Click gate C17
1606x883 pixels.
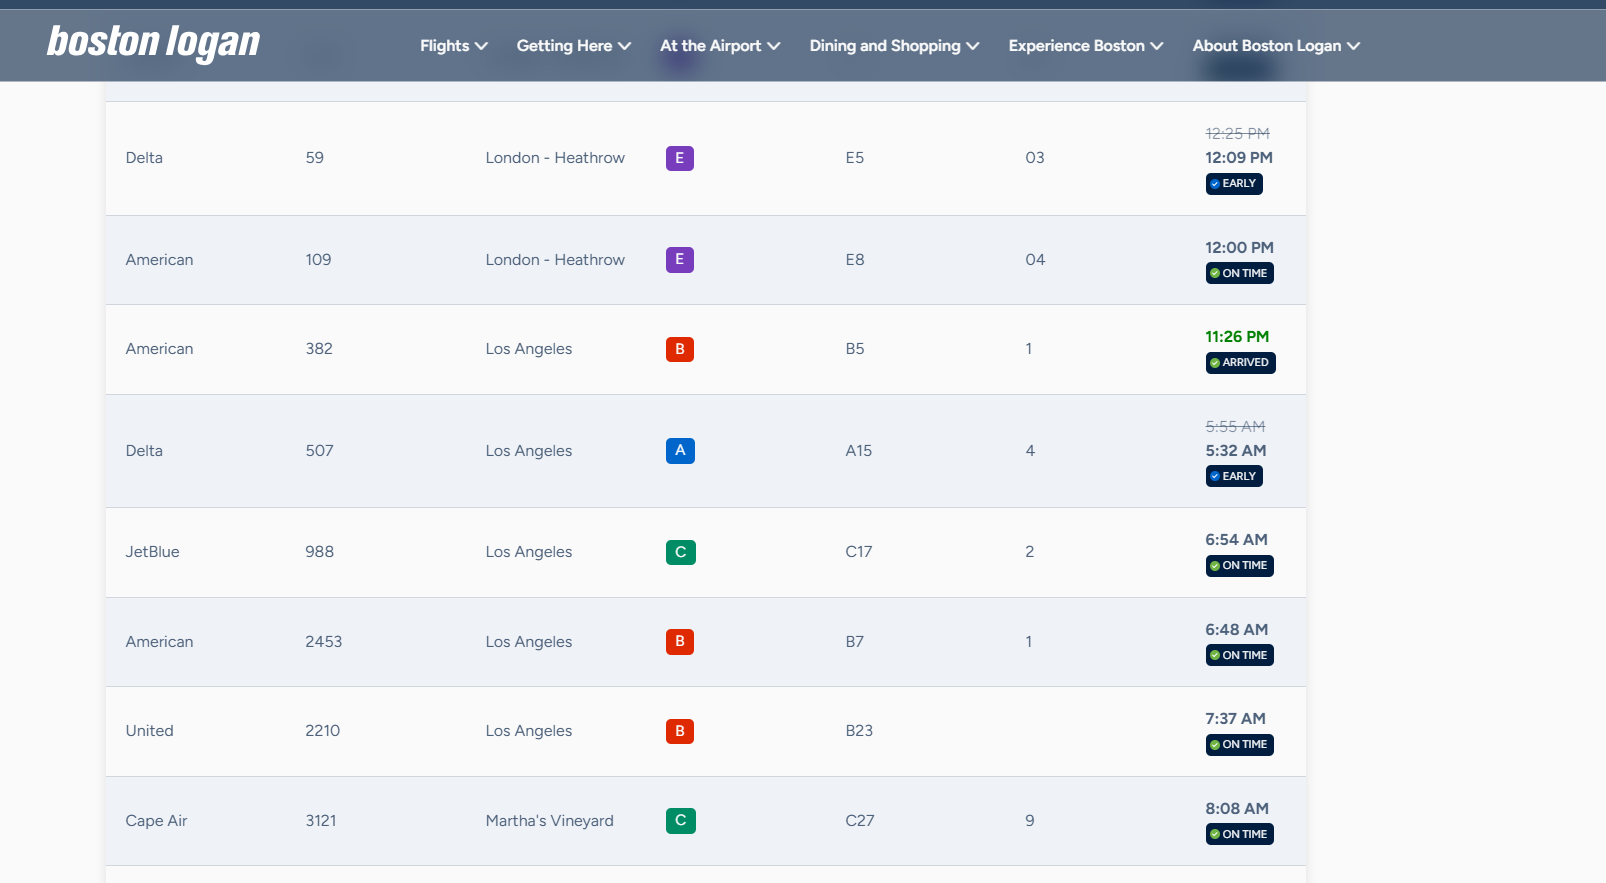(x=858, y=552)
